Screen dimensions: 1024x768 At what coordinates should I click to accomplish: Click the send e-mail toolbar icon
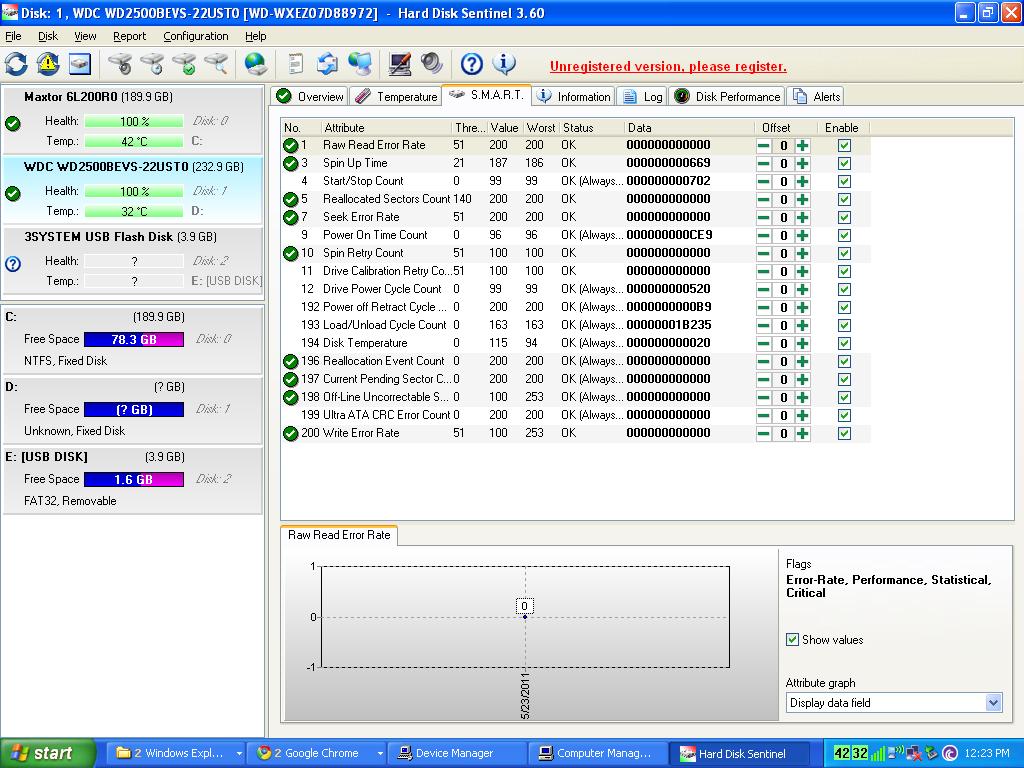pos(327,64)
